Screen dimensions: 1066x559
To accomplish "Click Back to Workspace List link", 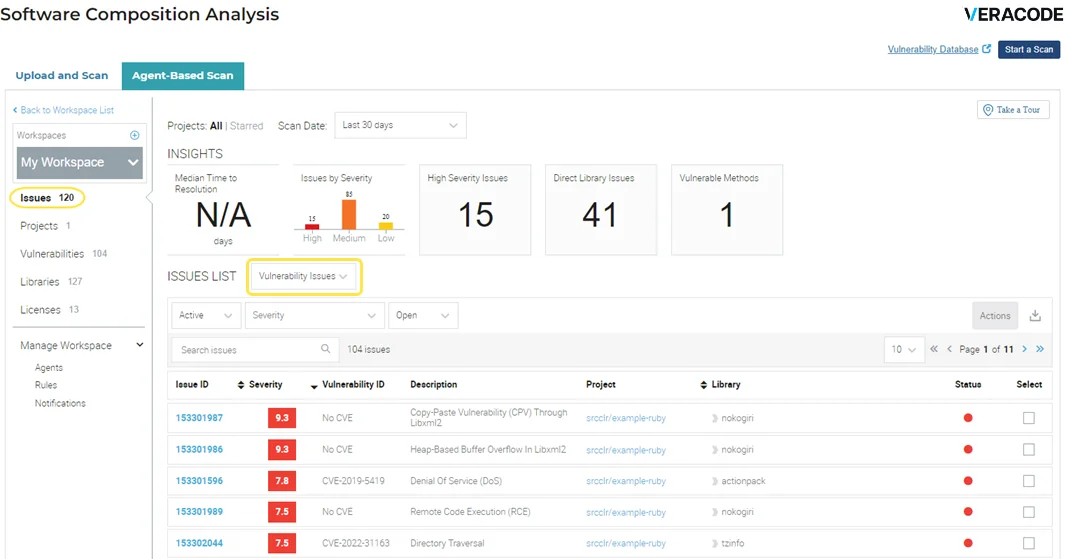I will pyautogui.click(x=67, y=110).
